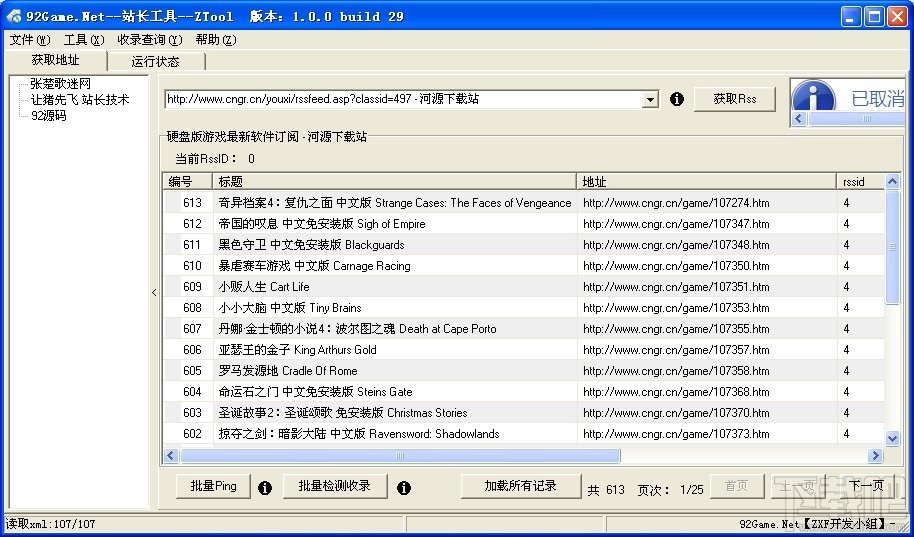914x537 pixels.
Task: Open the 文件(W) menu
Action: 30,40
